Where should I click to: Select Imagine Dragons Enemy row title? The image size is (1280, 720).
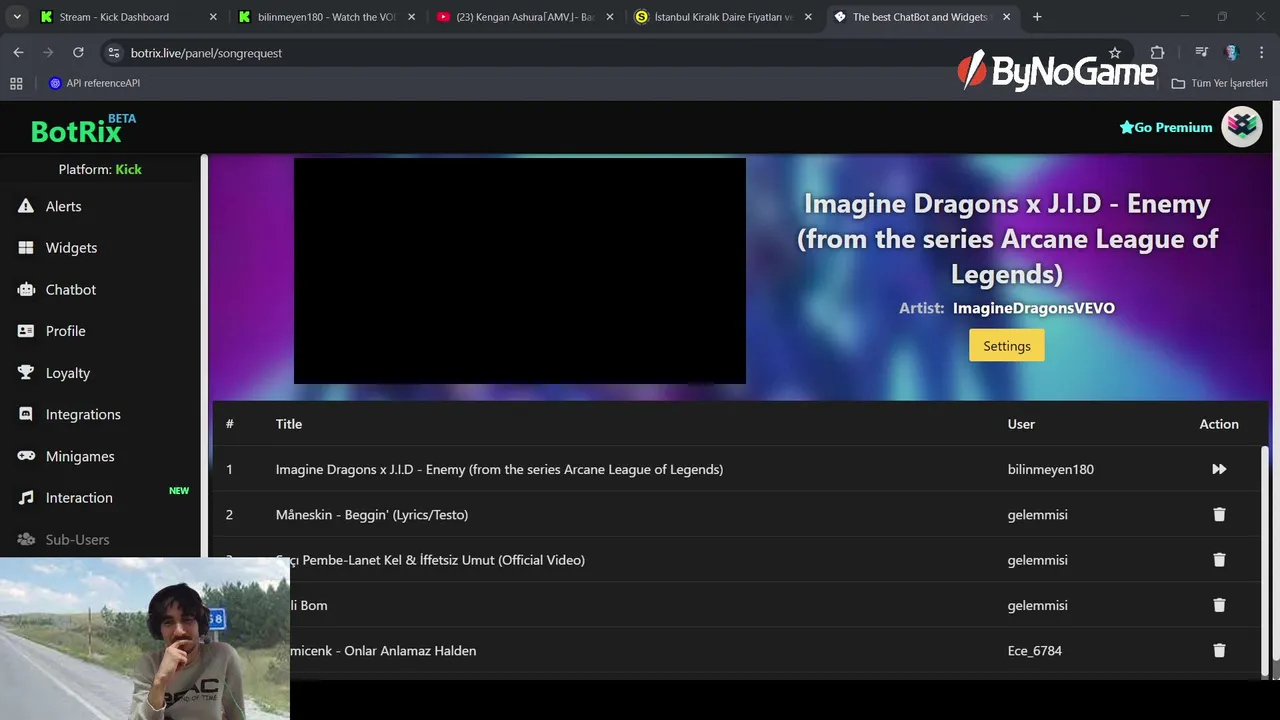click(x=499, y=469)
